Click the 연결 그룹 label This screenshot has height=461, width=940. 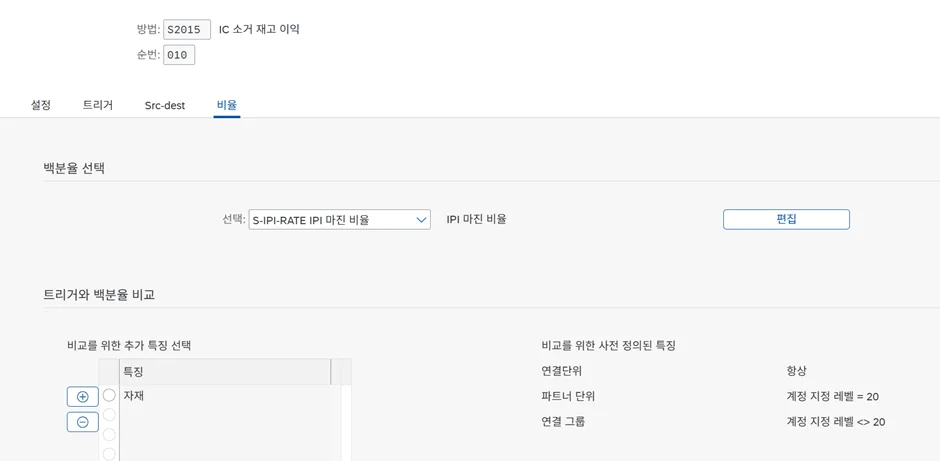click(563, 422)
